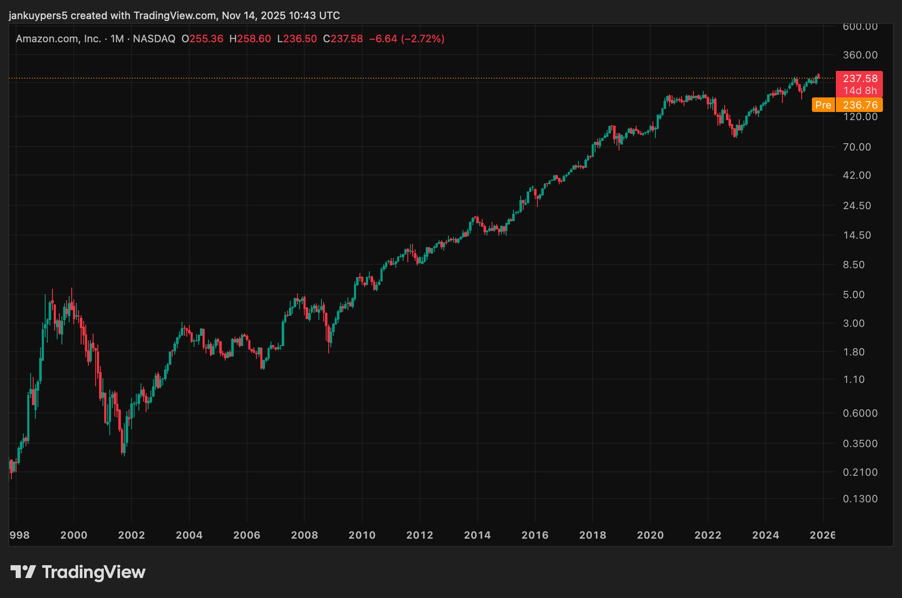This screenshot has height=598, width=902.
Task: Click the 24.50 price axis label
Action: pyautogui.click(x=857, y=206)
